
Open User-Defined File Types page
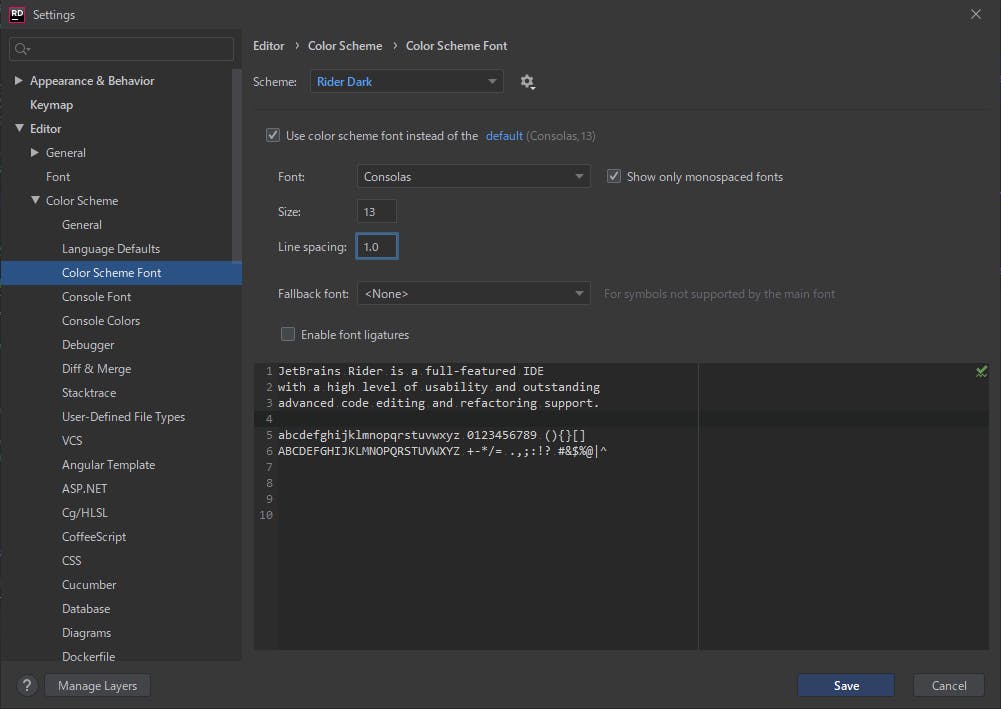123,417
